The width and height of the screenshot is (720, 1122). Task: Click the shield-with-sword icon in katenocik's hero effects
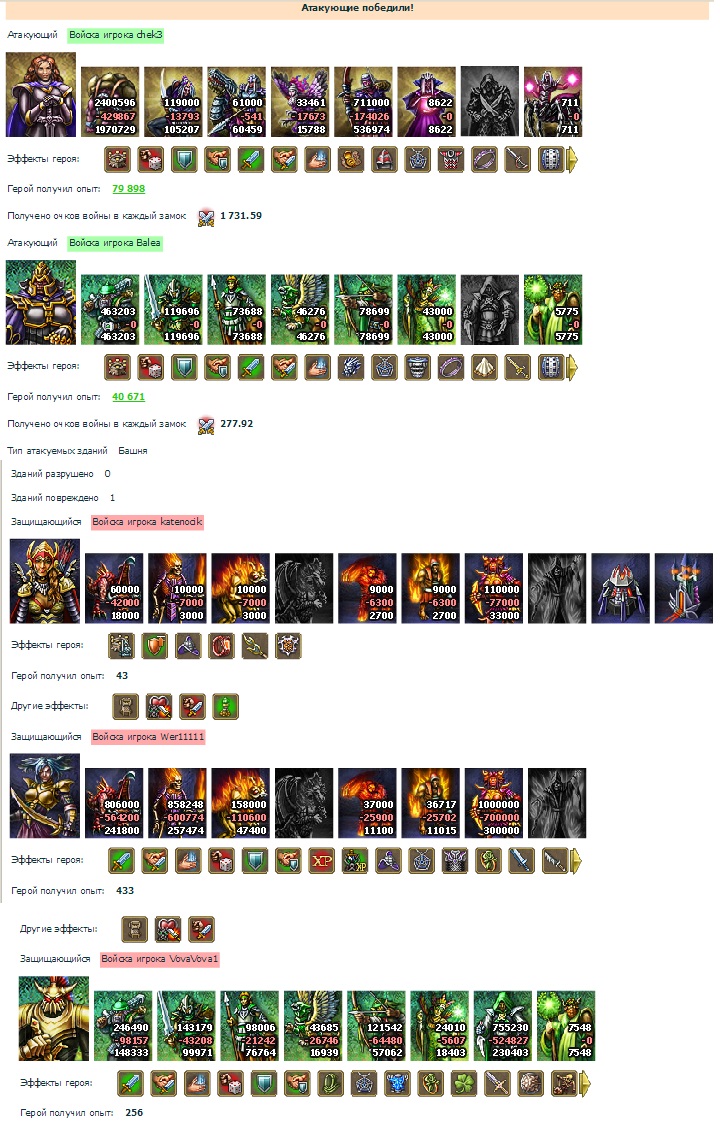(x=155, y=646)
